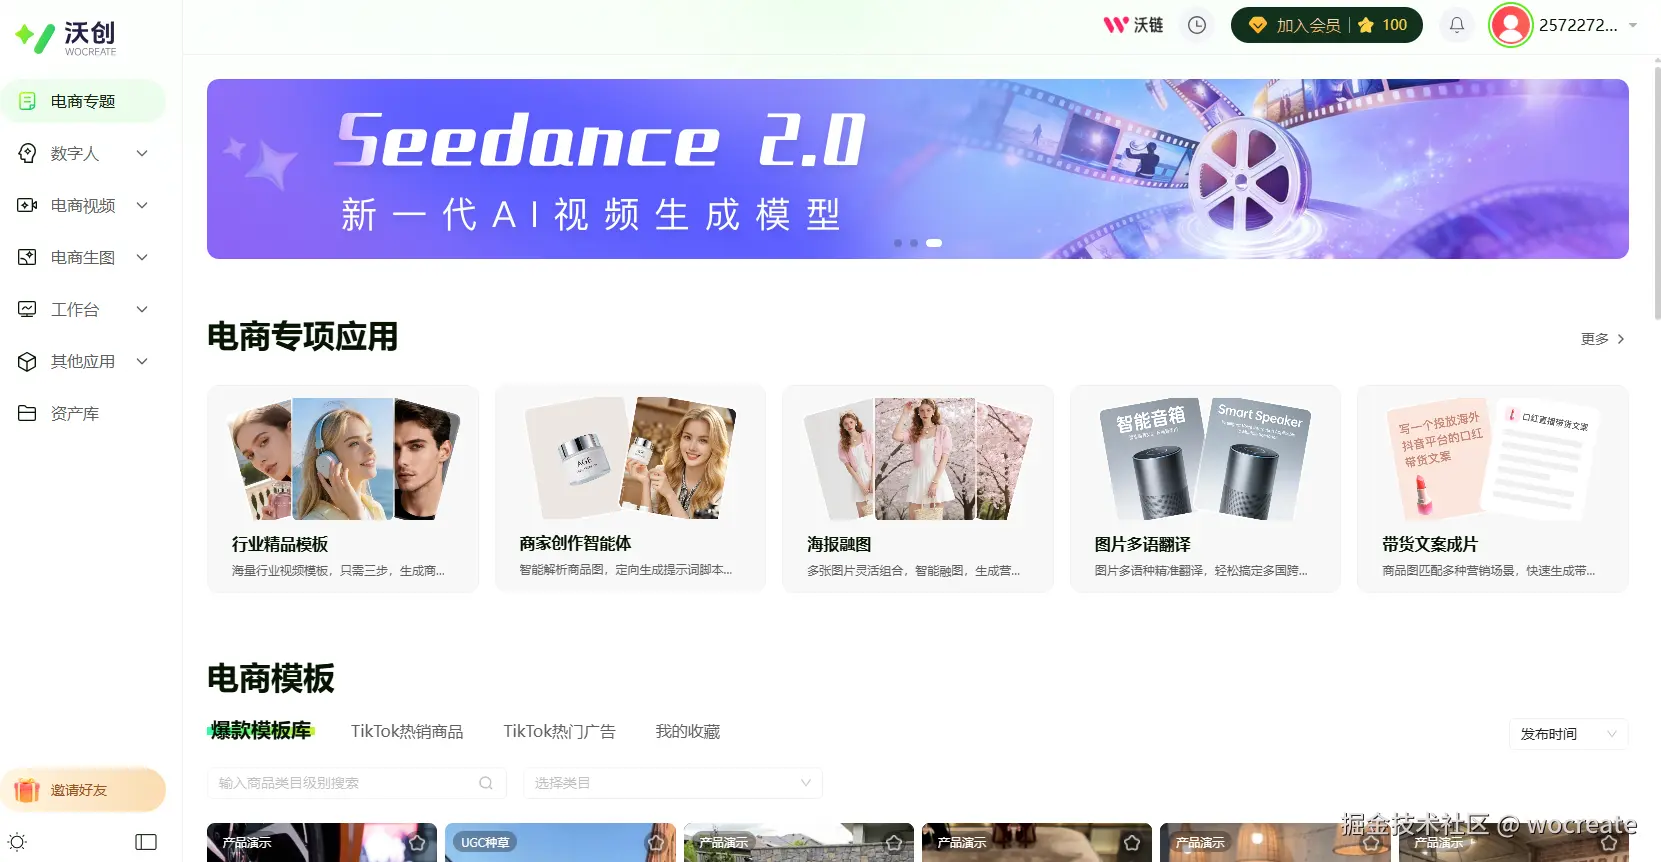Click the username 2572272...
1661x862 pixels.
pyautogui.click(x=1578, y=25)
